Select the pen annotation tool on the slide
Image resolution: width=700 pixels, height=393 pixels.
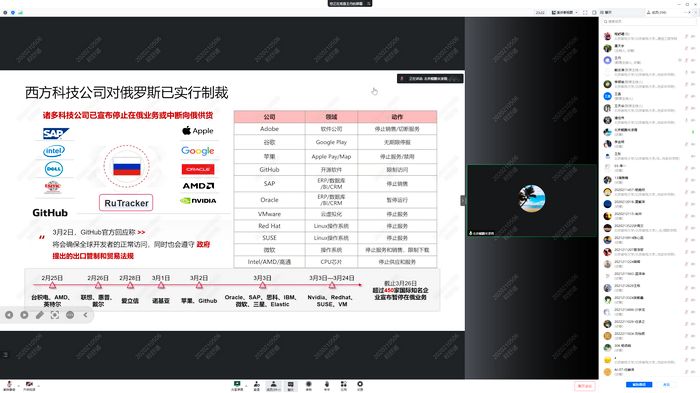click(x=40, y=315)
